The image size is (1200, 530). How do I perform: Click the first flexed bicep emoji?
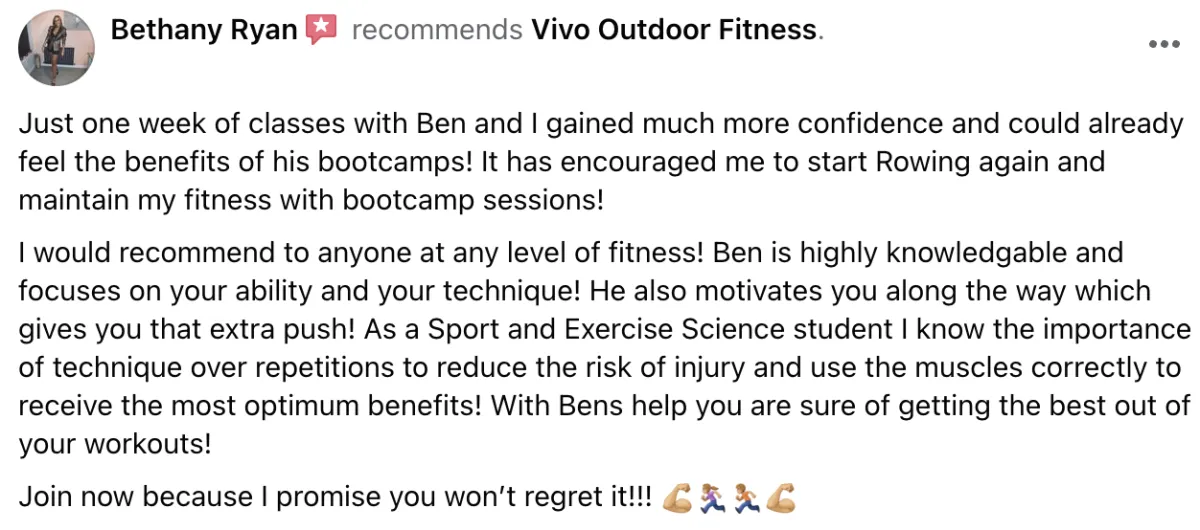[x=677, y=497]
